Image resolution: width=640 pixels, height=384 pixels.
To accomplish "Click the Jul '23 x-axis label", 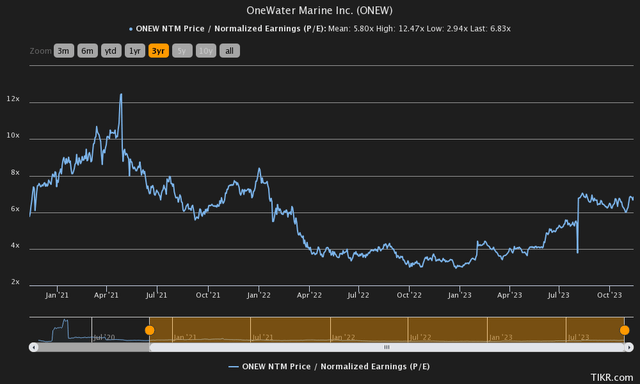I will [558, 295].
